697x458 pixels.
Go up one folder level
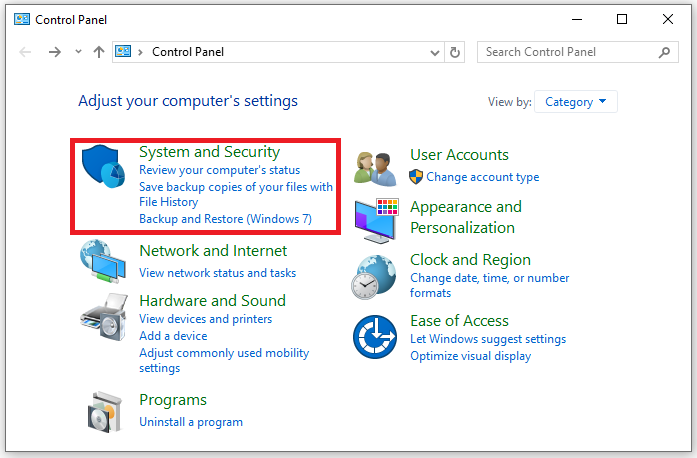[99, 52]
